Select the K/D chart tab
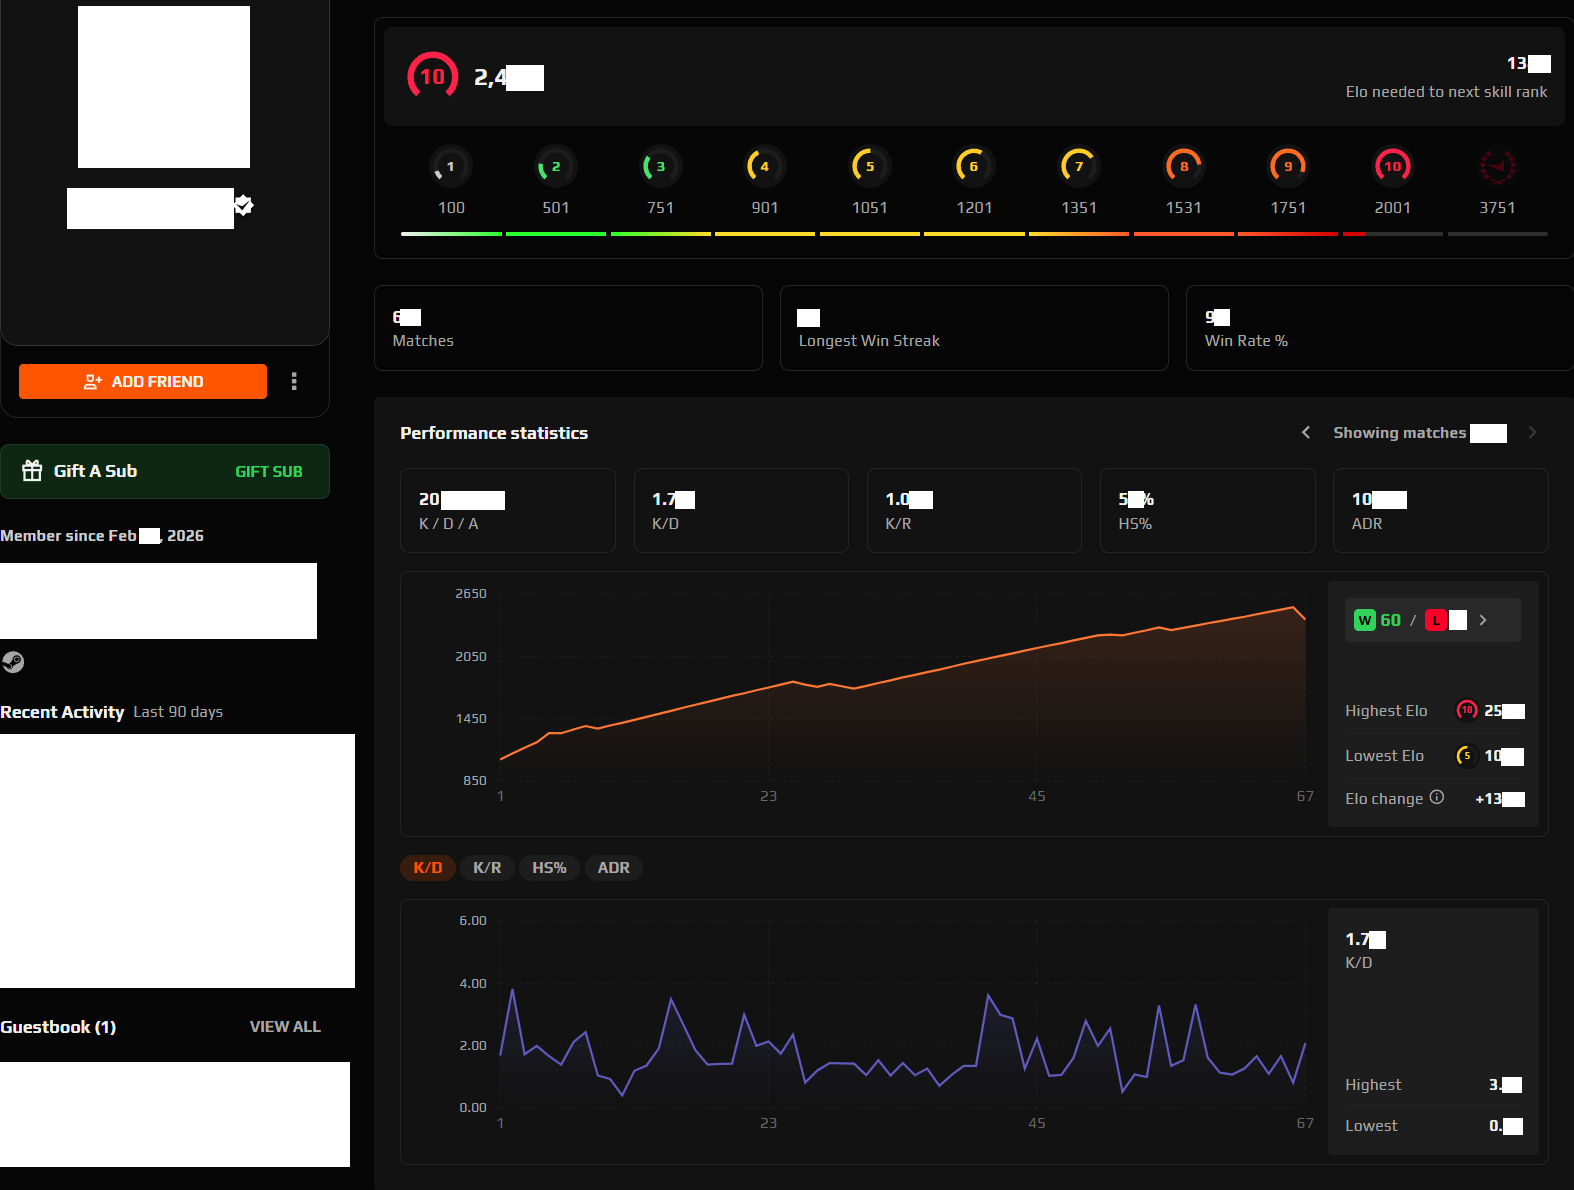 pyautogui.click(x=427, y=868)
